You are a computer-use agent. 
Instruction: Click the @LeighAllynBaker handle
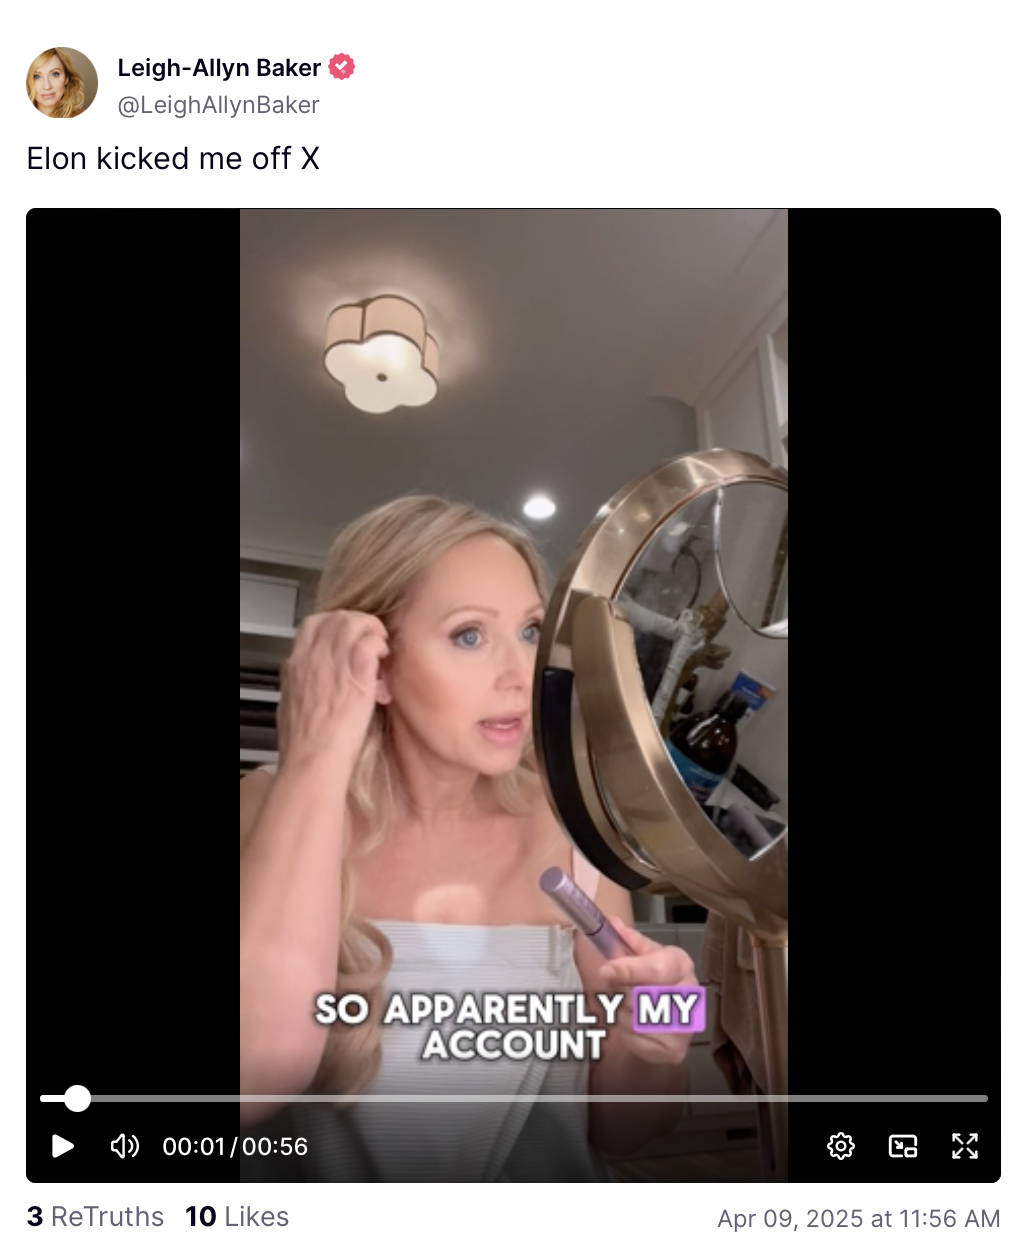218,105
